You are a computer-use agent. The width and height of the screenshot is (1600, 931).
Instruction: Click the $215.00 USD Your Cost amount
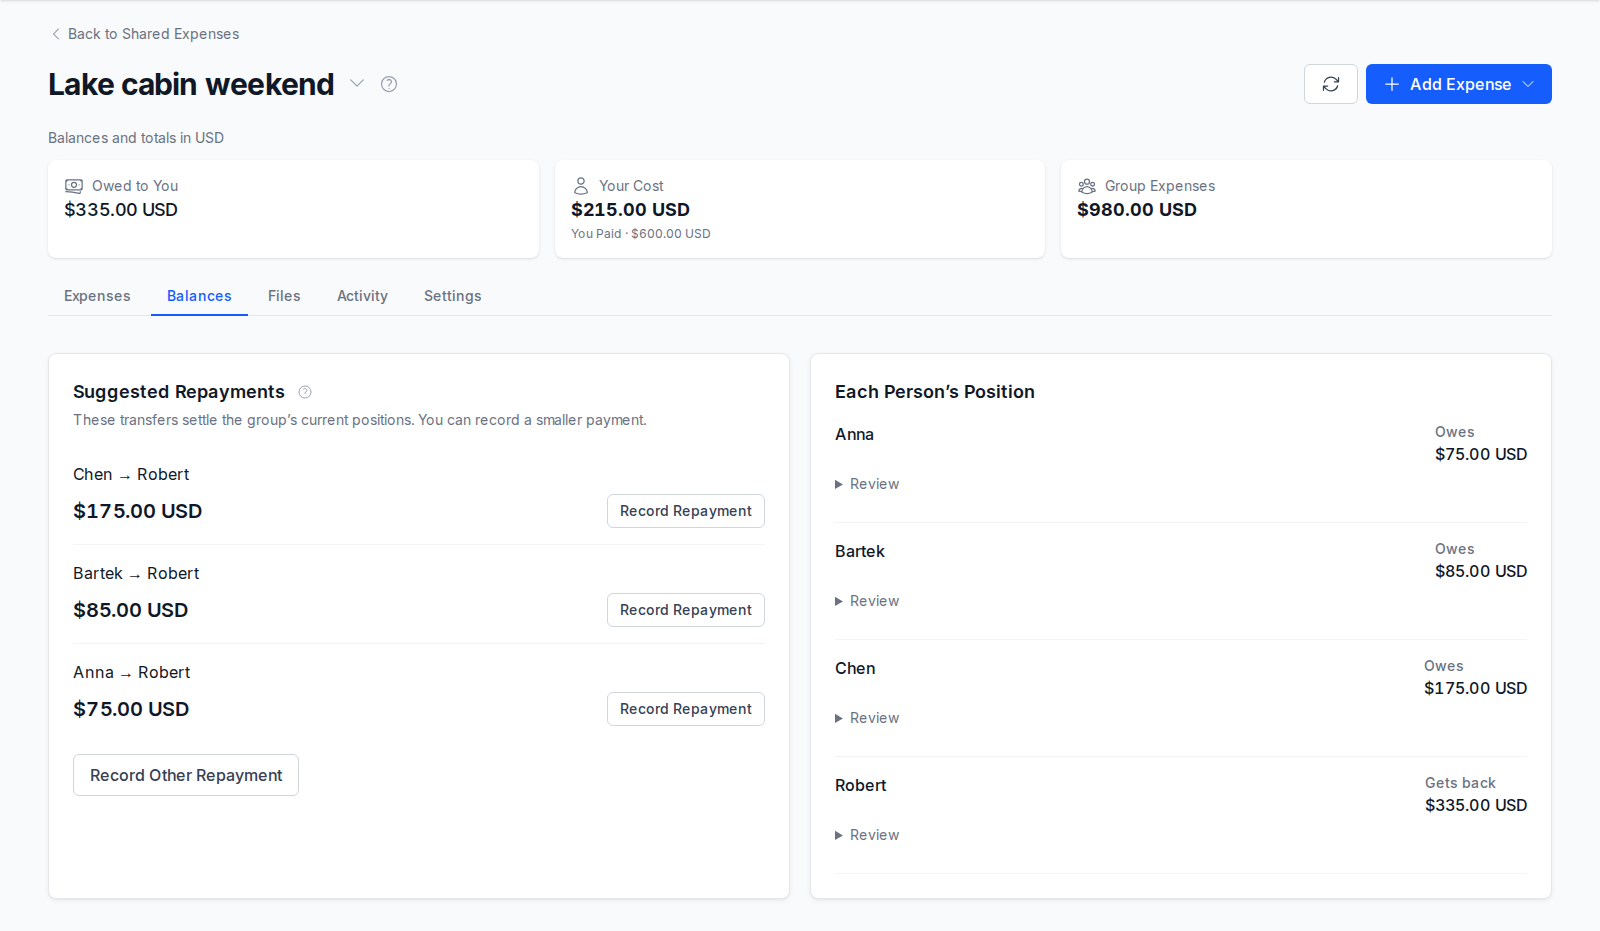tap(630, 210)
